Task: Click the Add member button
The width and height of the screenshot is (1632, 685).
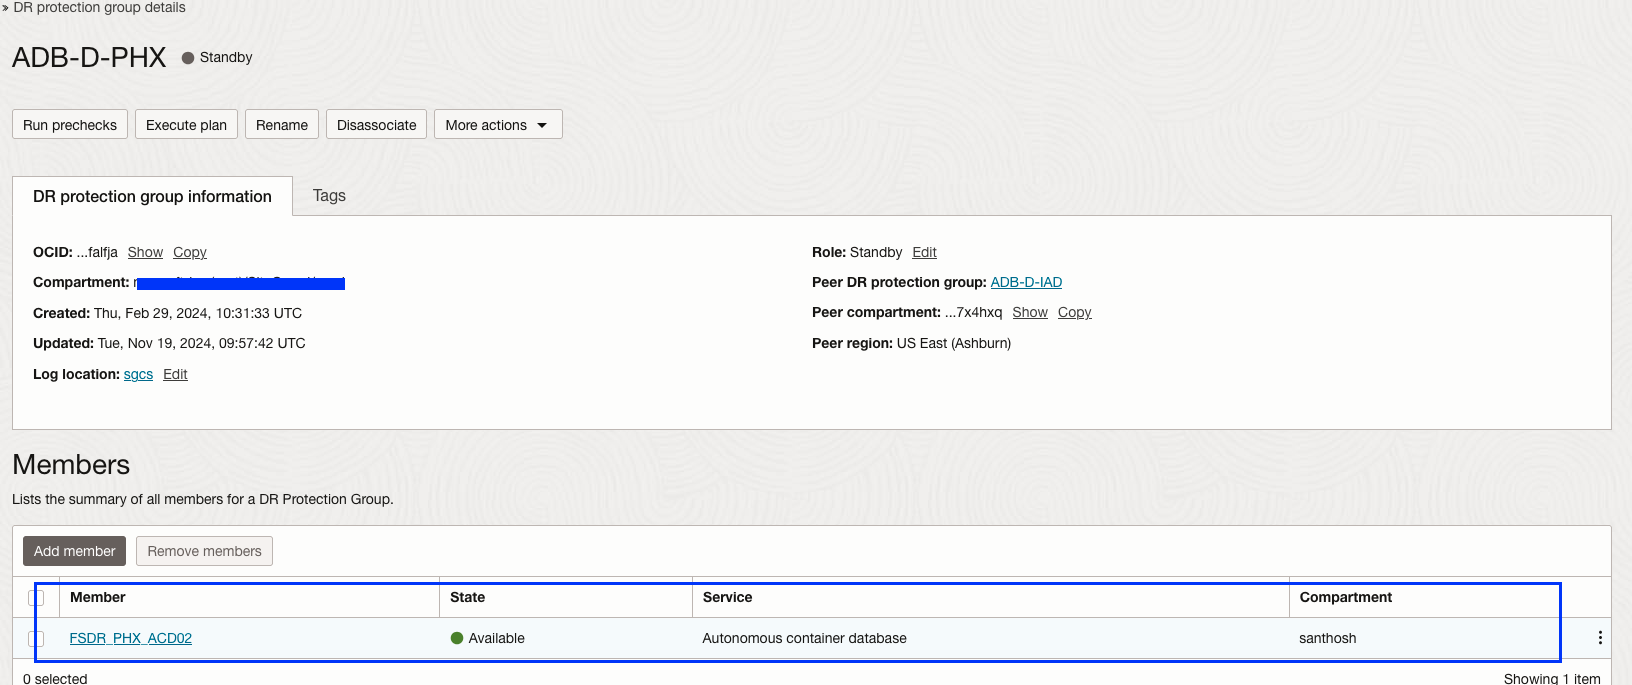Action: click(75, 551)
